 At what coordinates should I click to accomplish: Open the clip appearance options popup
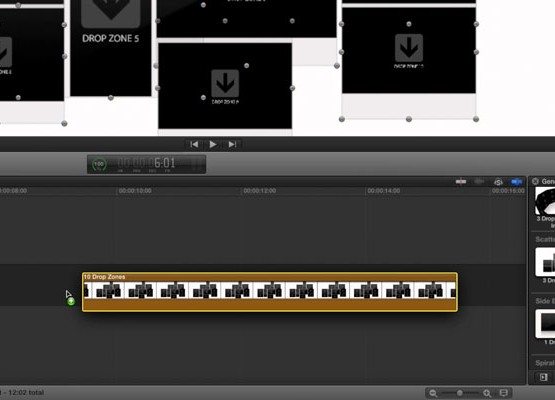(504, 393)
